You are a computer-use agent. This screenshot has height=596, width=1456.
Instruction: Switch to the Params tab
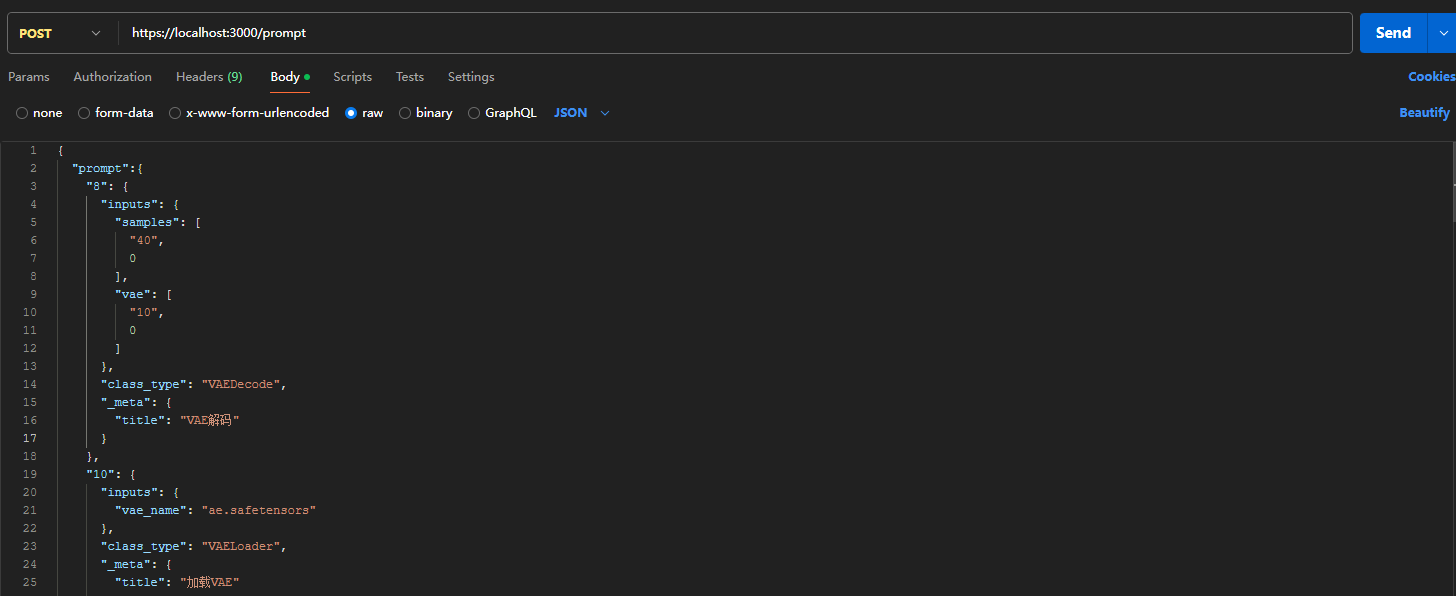(29, 77)
